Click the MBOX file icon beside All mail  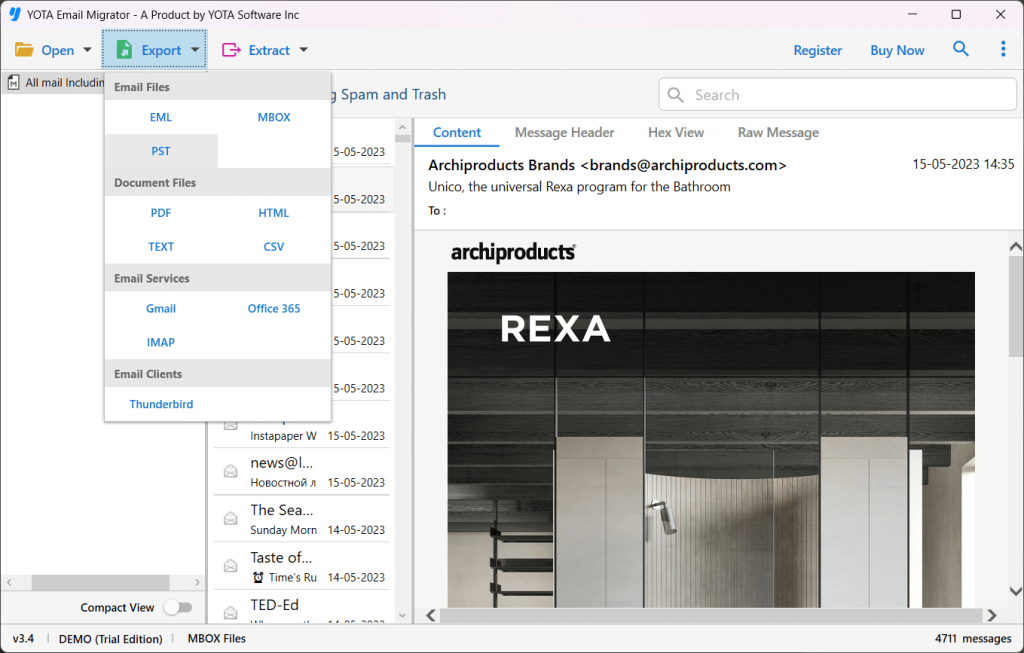pyautogui.click(x=13, y=82)
